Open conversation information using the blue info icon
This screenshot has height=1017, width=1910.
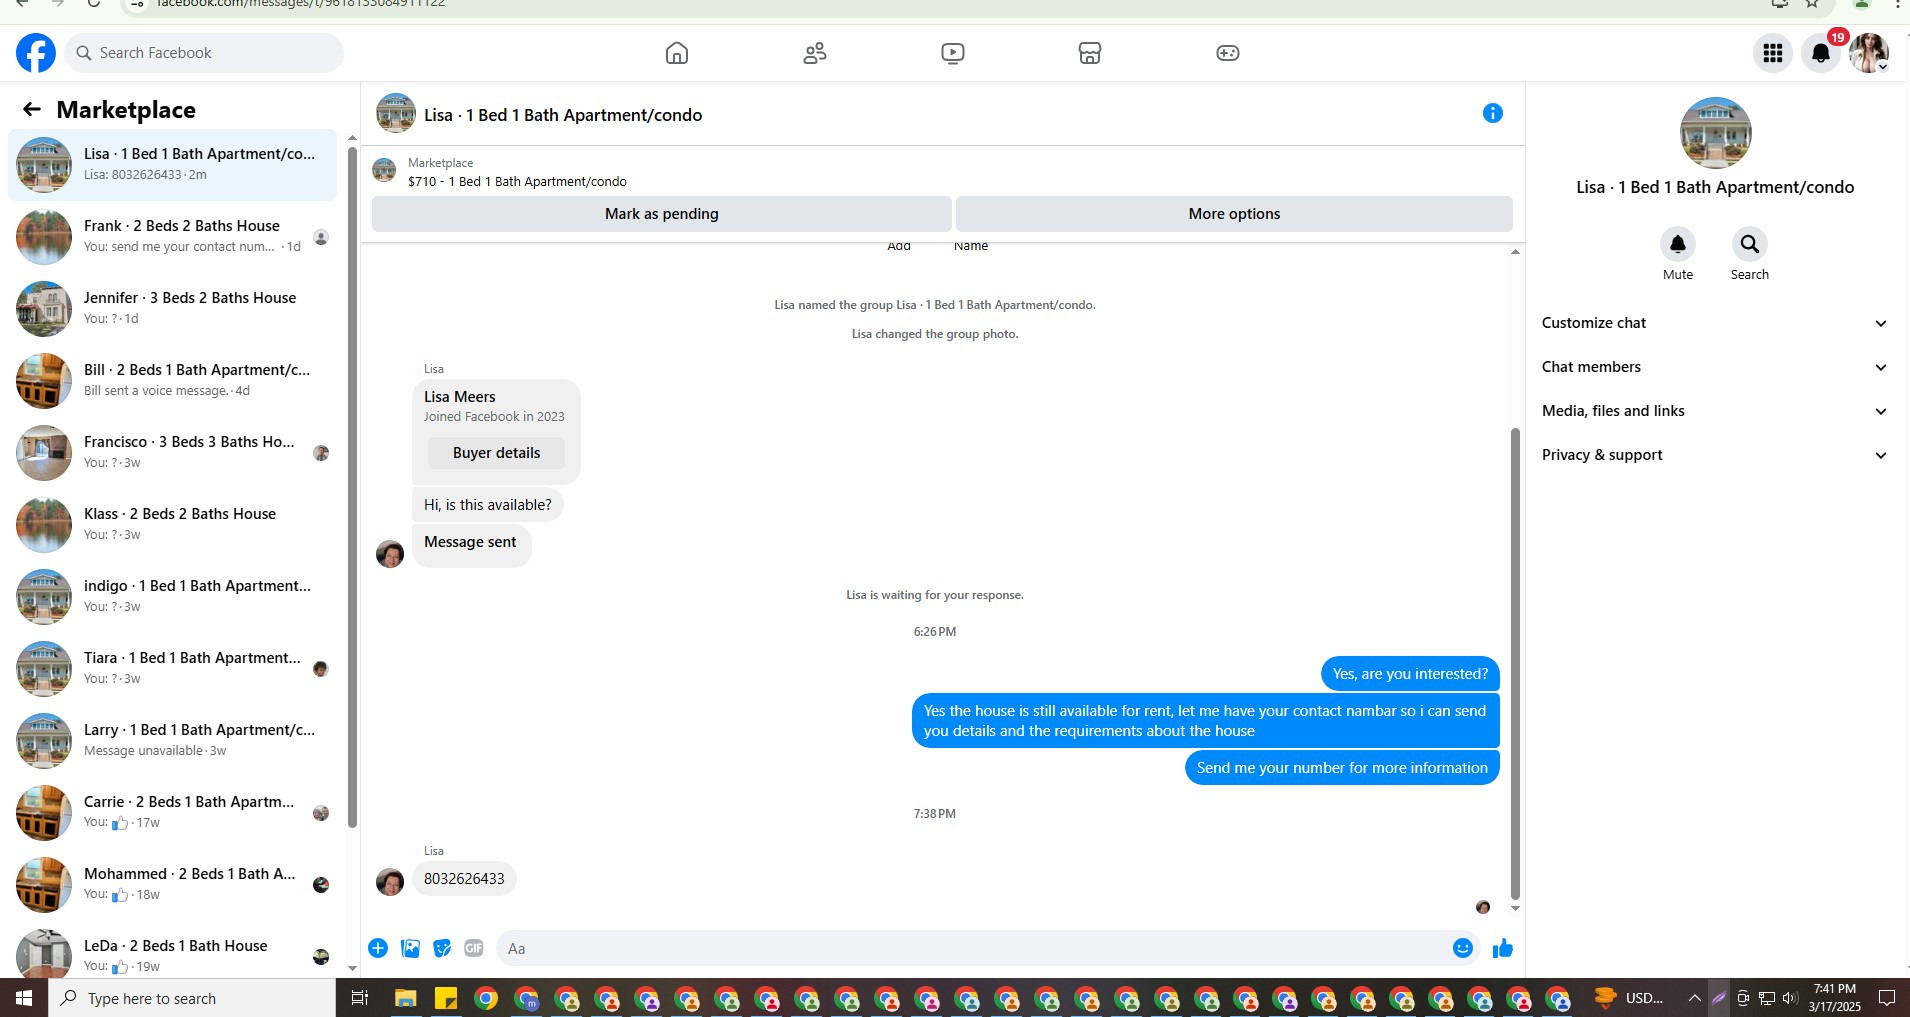click(1493, 113)
